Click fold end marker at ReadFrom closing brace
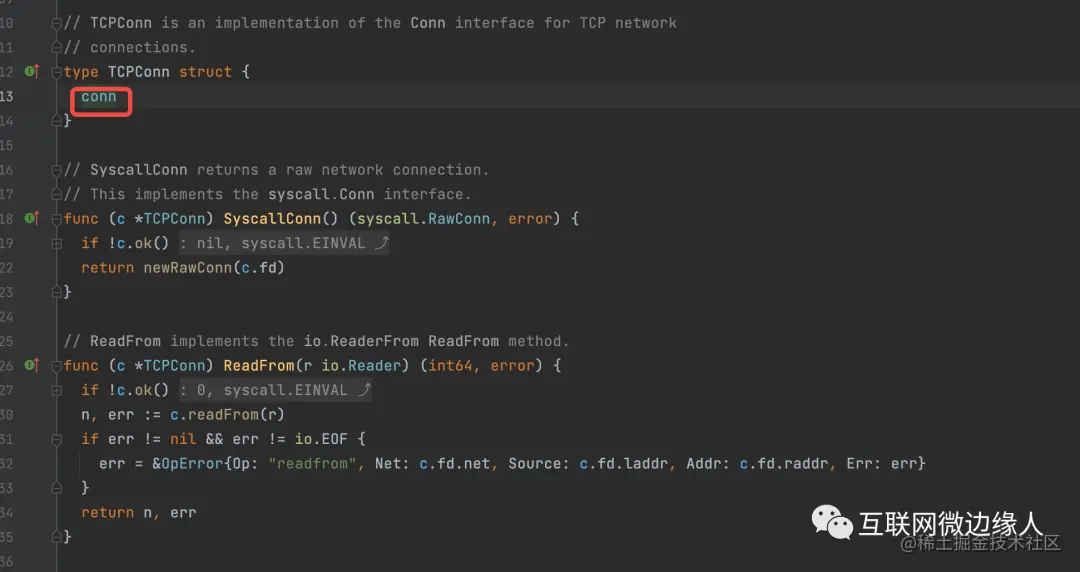This screenshot has width=1080, height=572. (56, 536)
